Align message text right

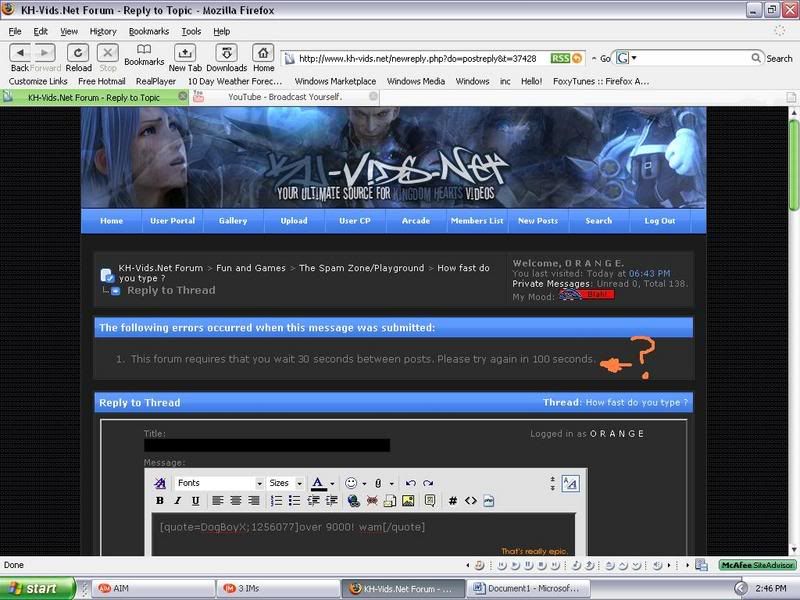point(254,501)
